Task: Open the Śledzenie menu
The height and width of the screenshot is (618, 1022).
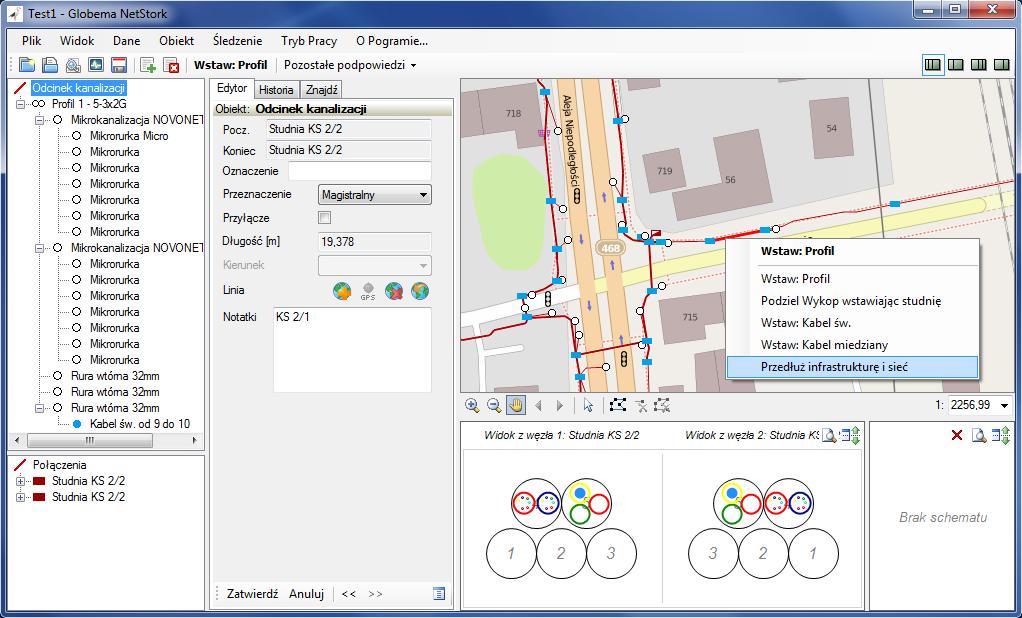Action: (x=237, y=40)
